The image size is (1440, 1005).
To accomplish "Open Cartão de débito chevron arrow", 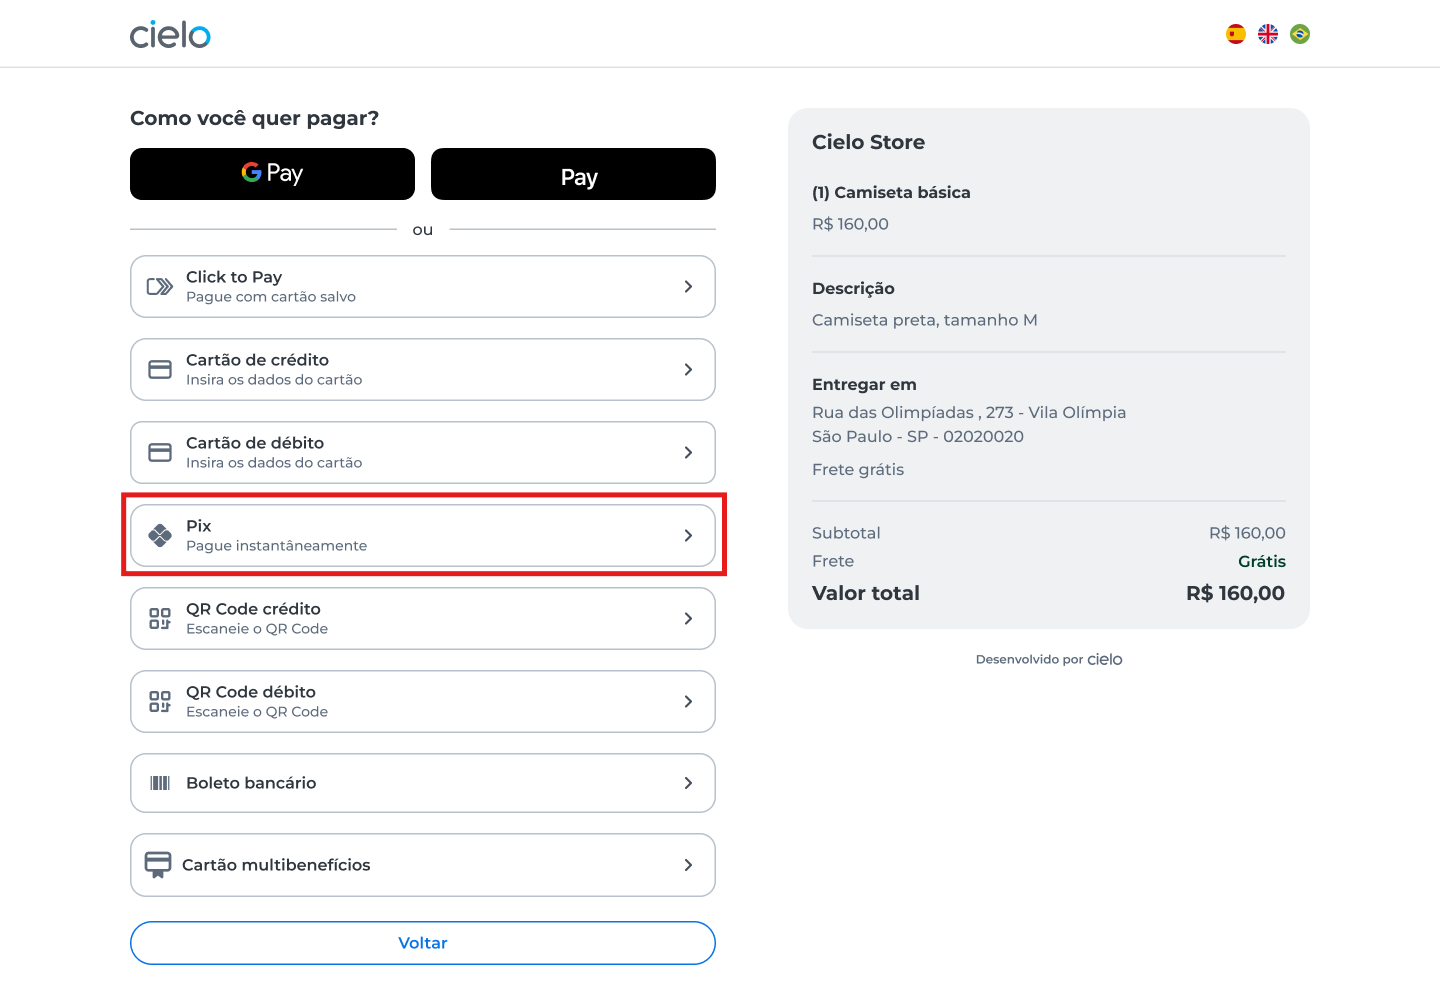I will click(x=688, y=453).
